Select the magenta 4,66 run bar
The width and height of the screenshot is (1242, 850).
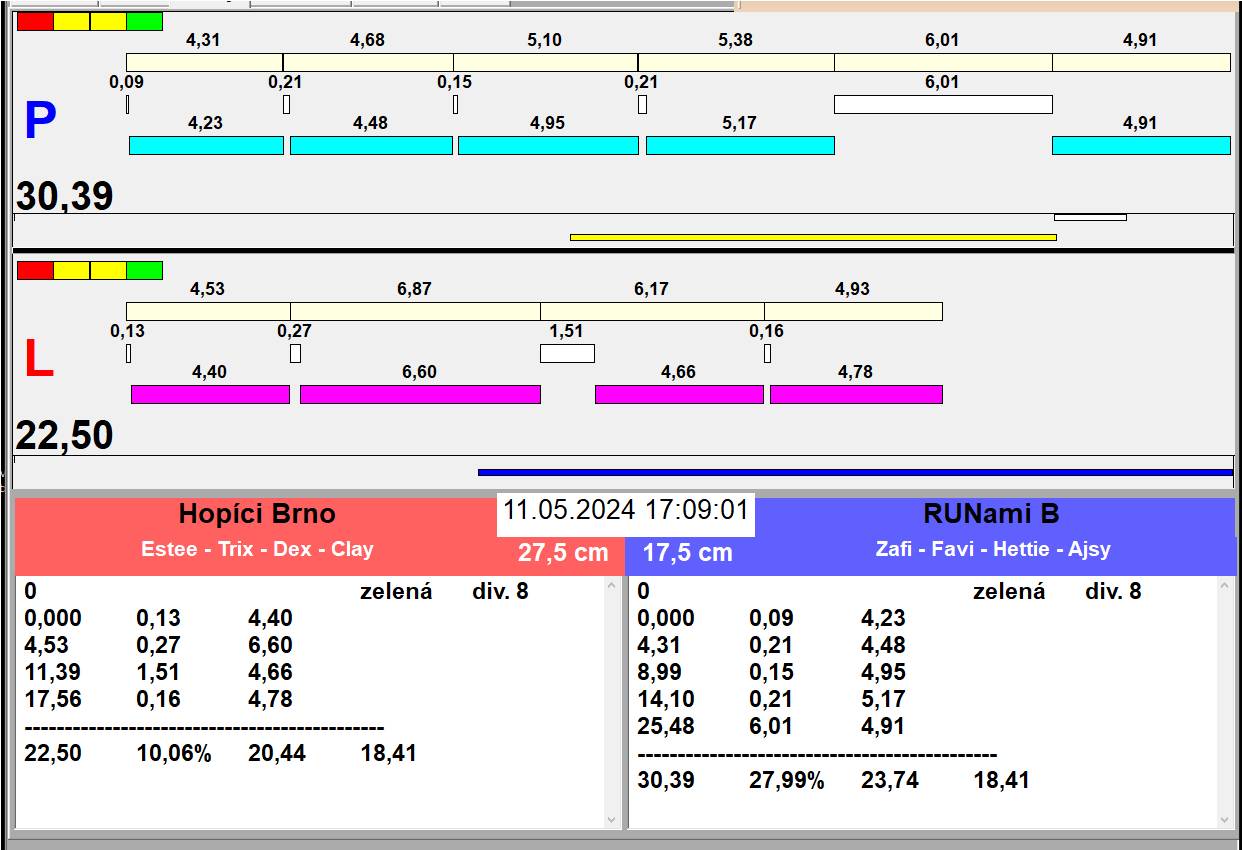(679, 394)
